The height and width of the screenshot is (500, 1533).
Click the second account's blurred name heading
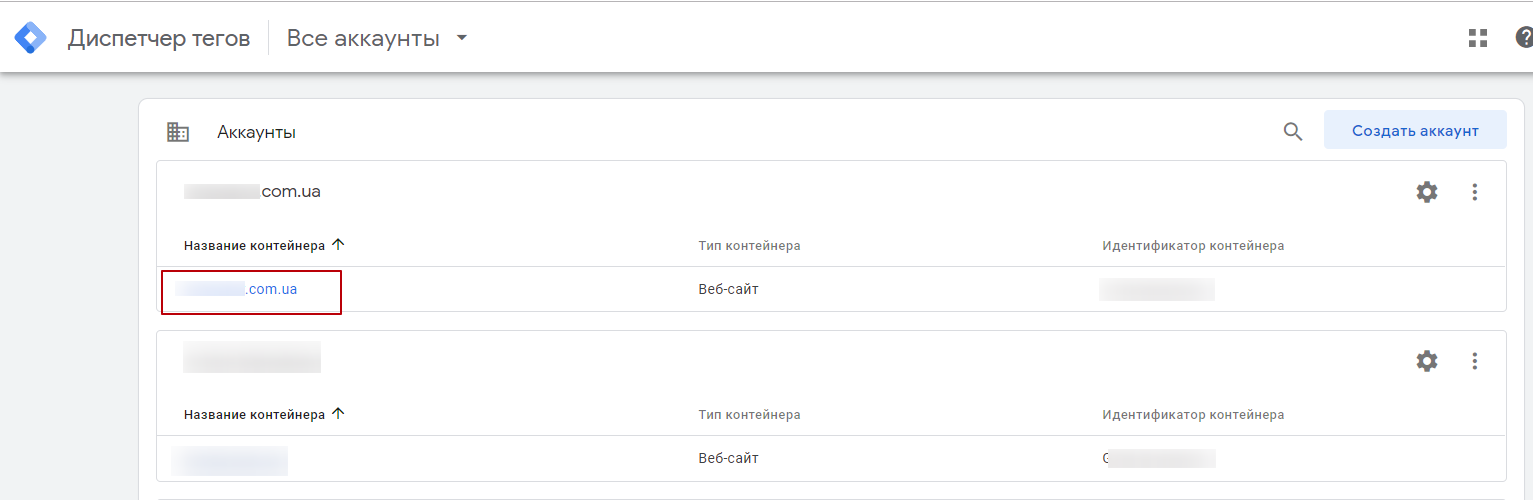[x=252, y=358]
